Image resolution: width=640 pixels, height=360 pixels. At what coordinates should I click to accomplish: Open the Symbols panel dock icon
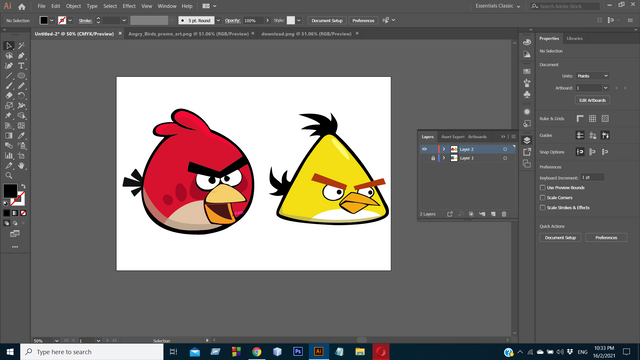click(527, 95)
